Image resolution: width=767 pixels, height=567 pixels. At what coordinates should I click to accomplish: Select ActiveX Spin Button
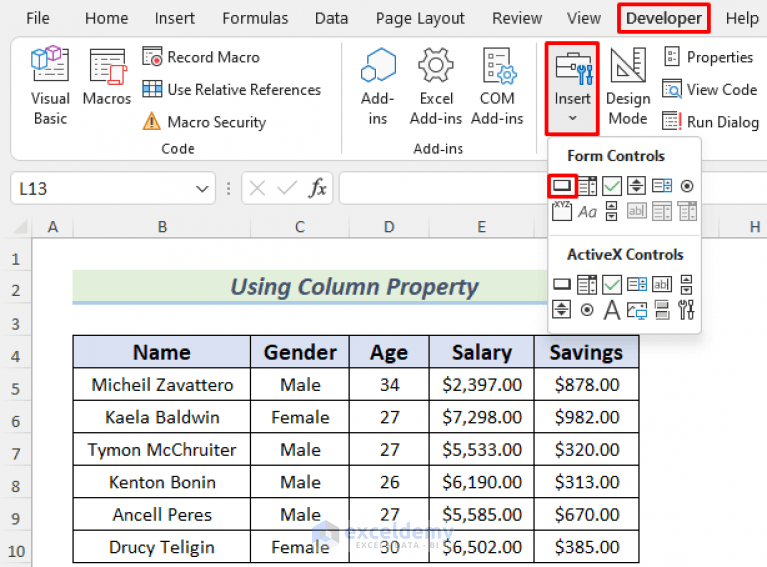[x=562, y=310]
